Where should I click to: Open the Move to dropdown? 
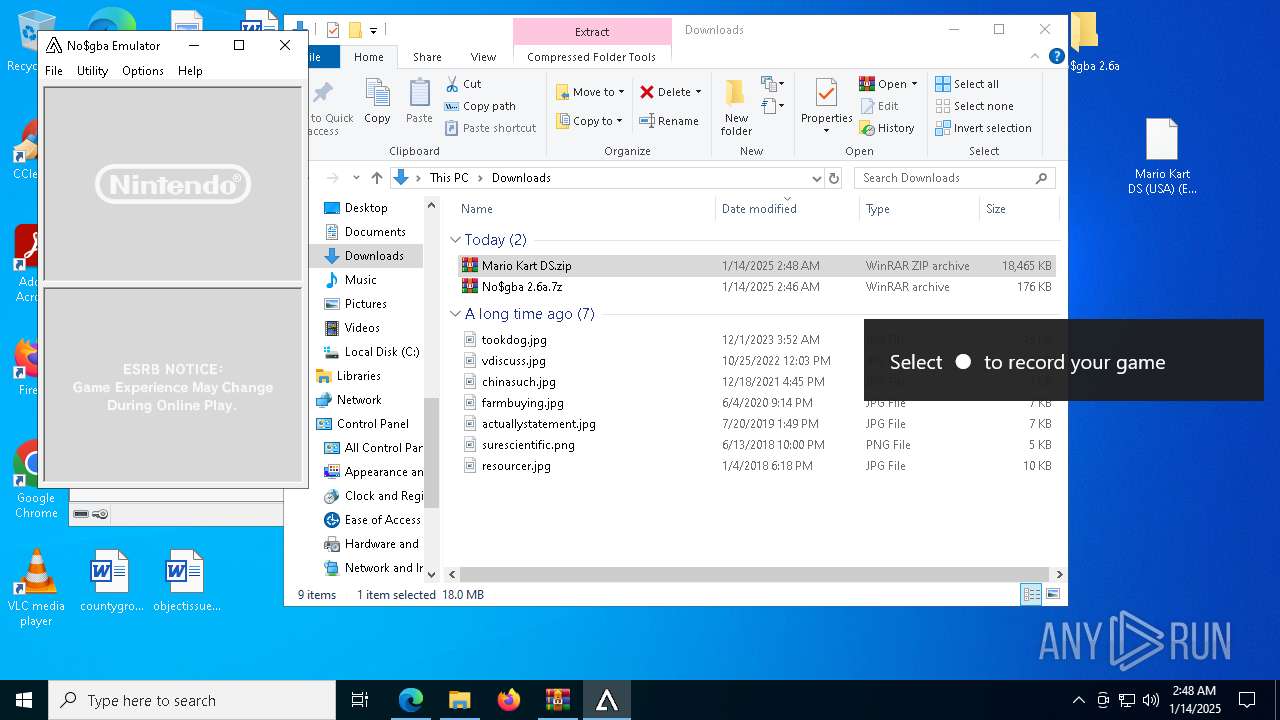click(590, 92)
